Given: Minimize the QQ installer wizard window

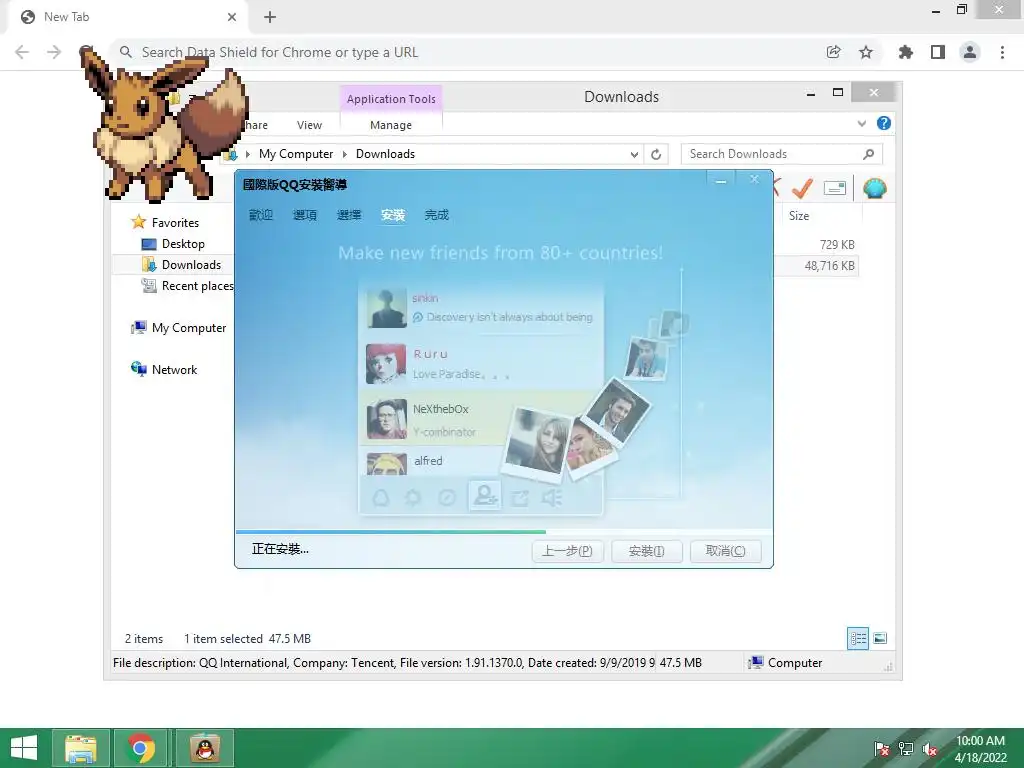Looking at the screenshot, I should click(721, 181).
